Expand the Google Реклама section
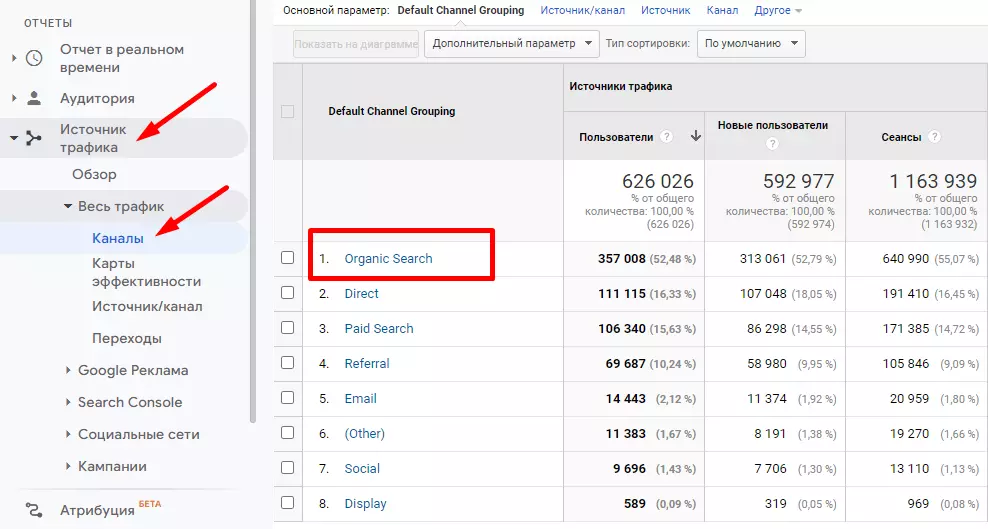The image size is (988, 529). click(x=132, y=370)
